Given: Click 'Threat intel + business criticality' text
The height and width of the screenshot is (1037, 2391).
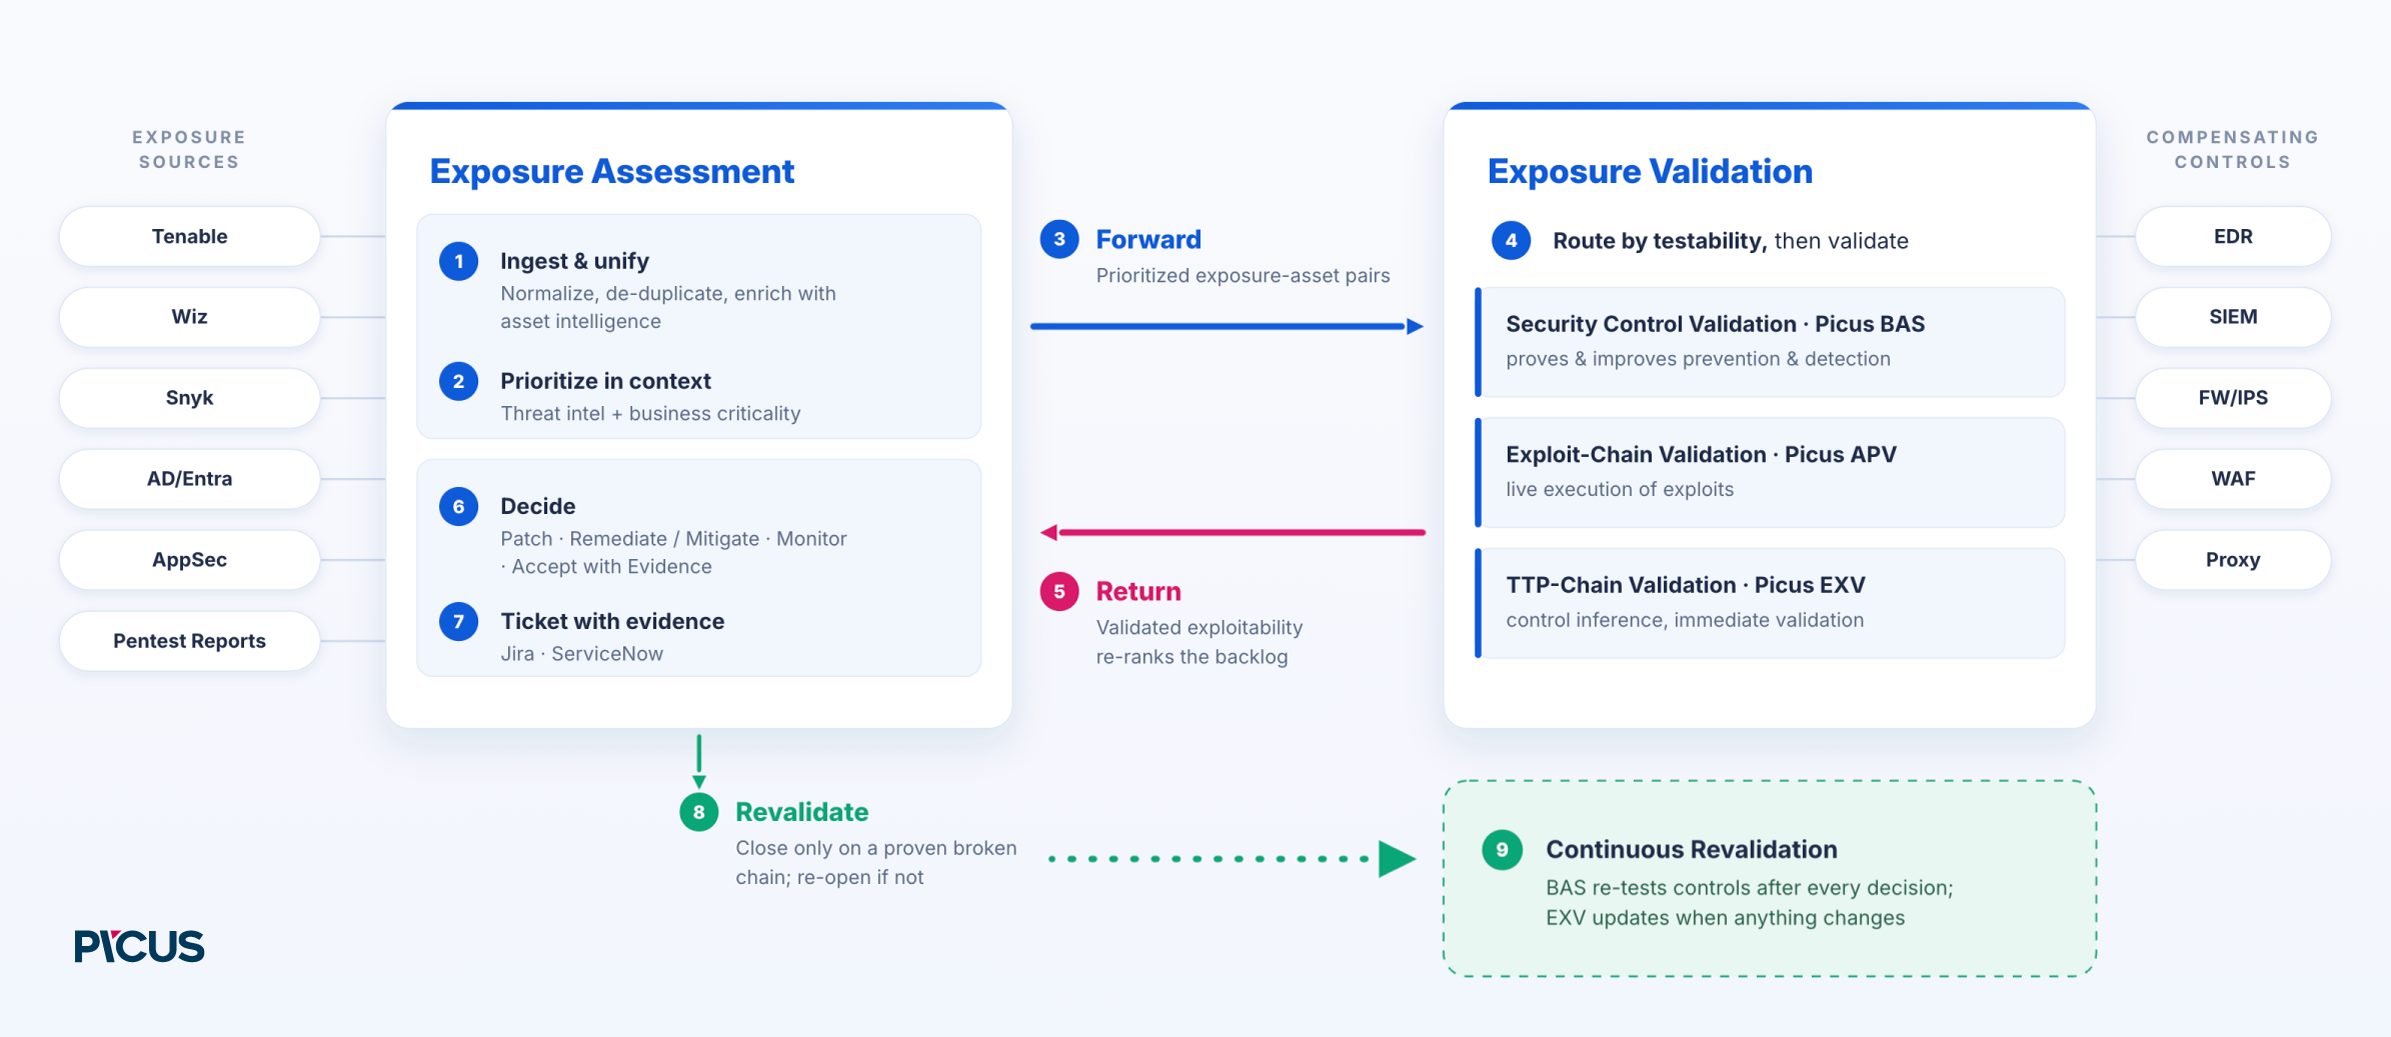Looking at the screenshot, I should 651,413.
